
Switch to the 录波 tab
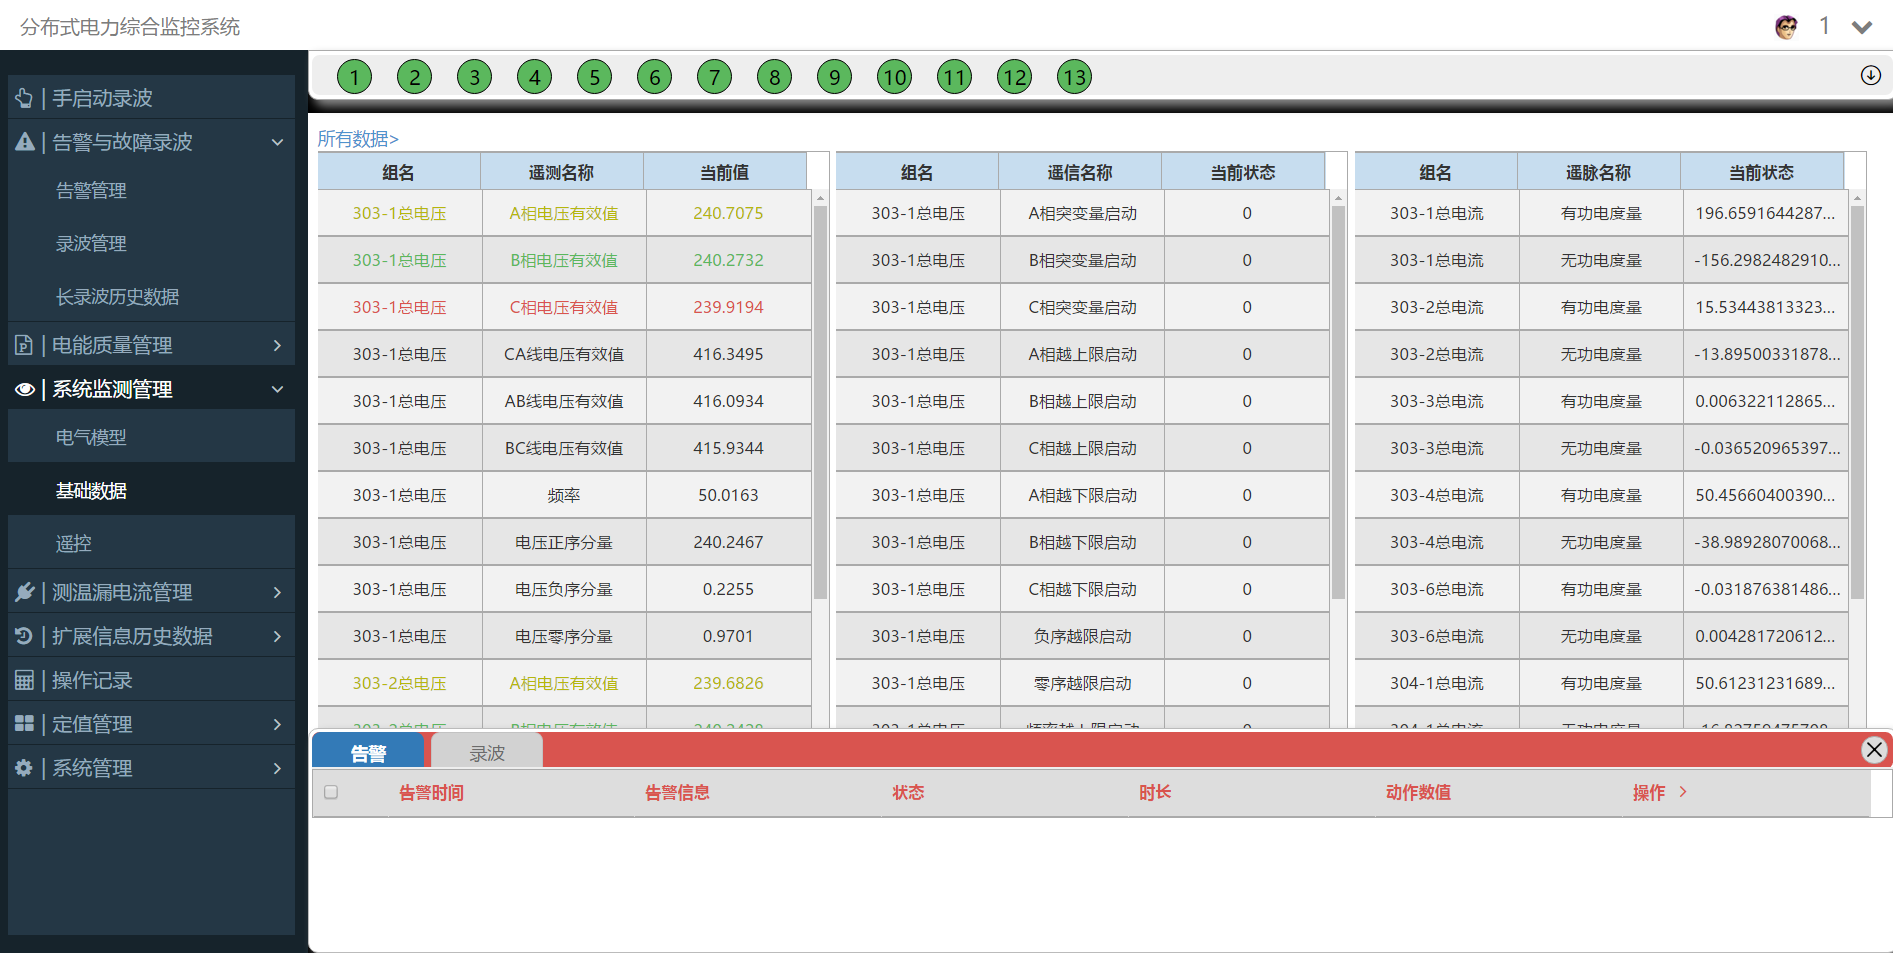(x=487, y=753)
